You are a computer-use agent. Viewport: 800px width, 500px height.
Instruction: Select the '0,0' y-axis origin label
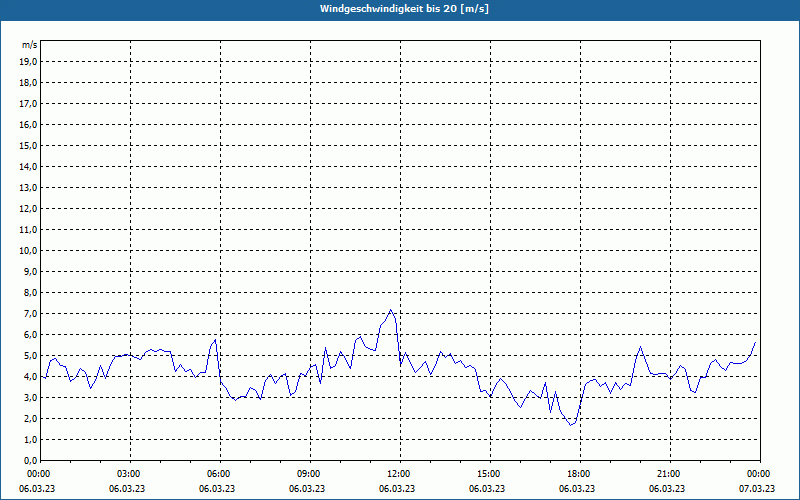(x=31, y=461)
